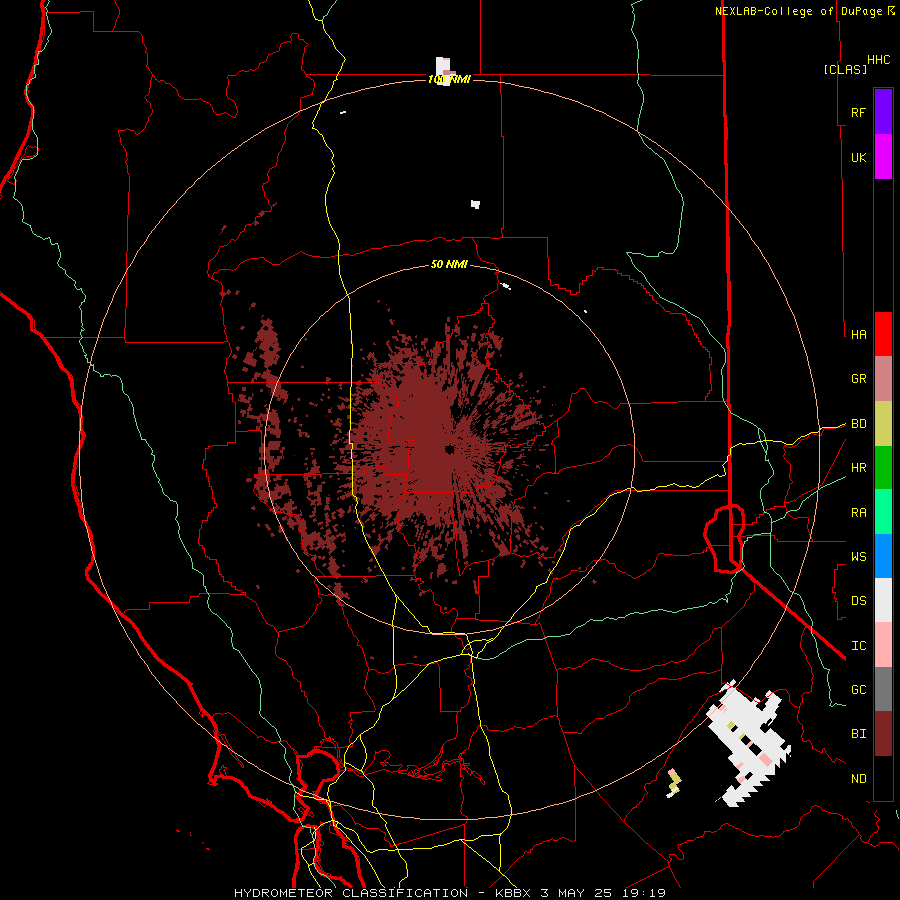This screenshot has width=900, height=900.
Task: Click the RF legend label
Action: tap(858, 112)
